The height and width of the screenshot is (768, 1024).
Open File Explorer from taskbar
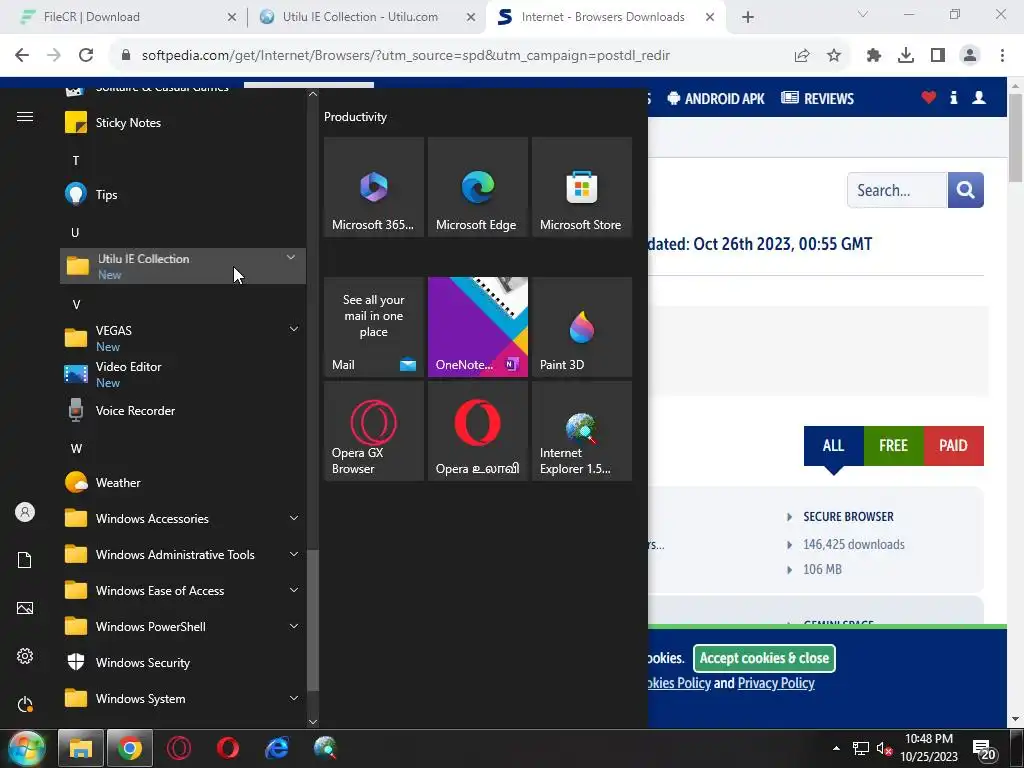click(x=81, y=748)
